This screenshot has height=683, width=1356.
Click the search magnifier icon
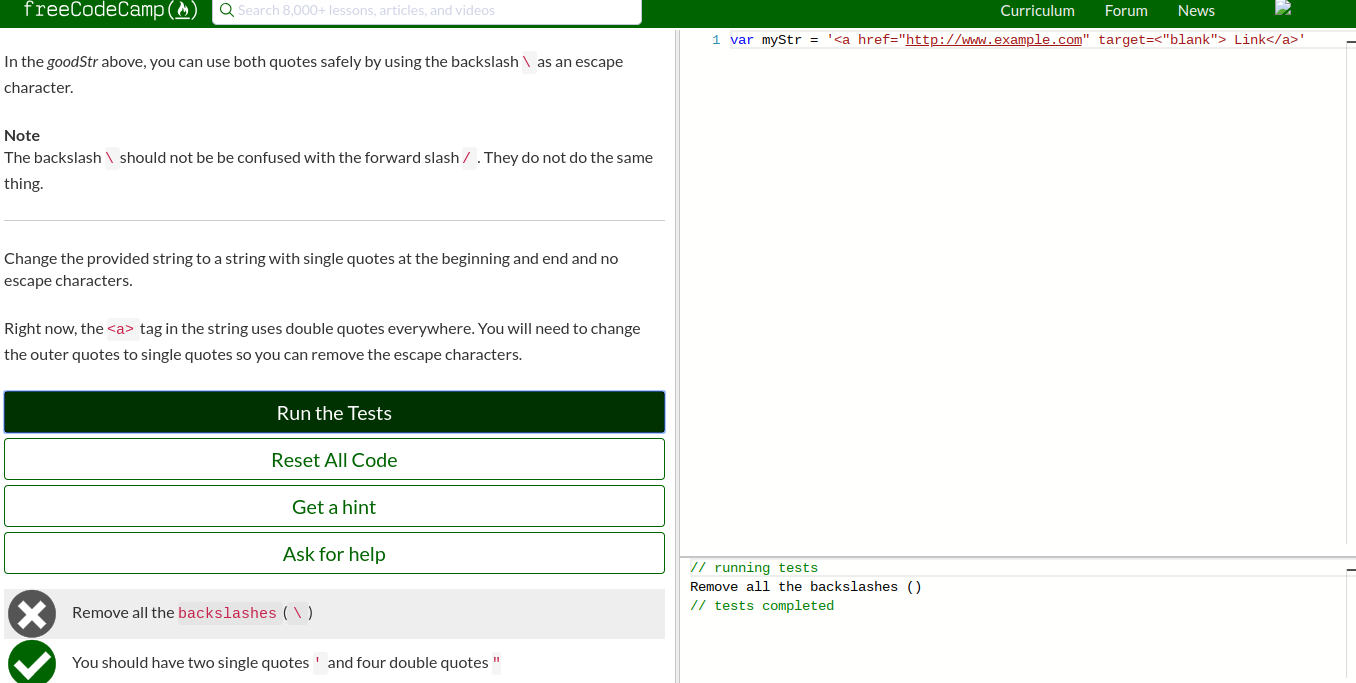pos(226,11)
